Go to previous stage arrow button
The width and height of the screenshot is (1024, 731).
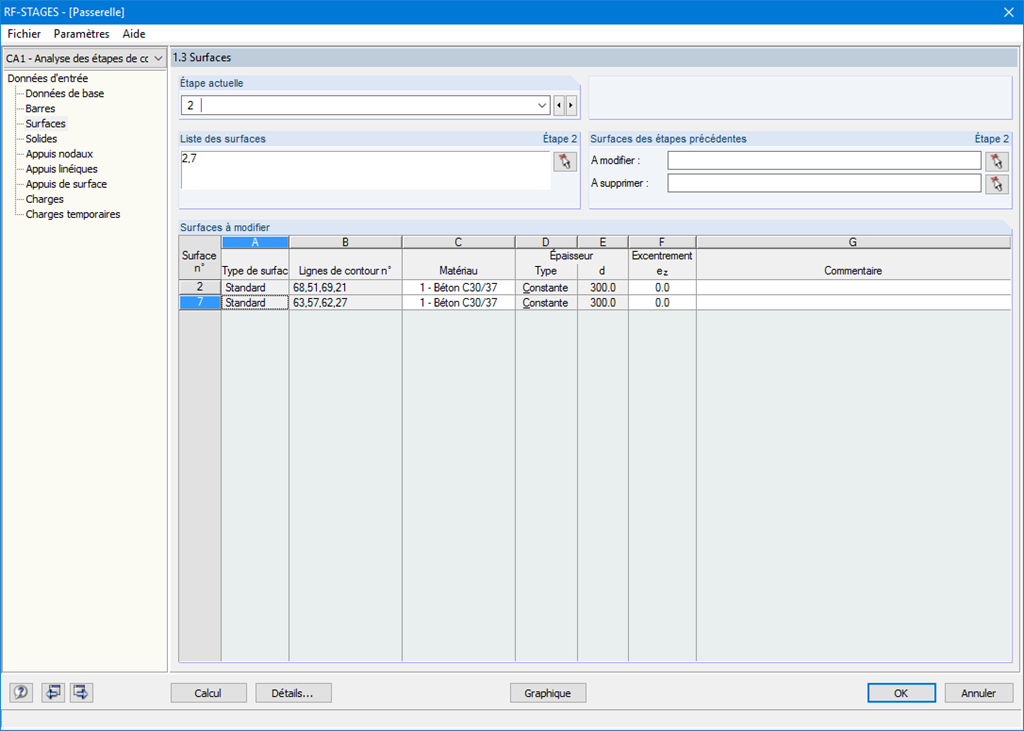tap(559, 105)
